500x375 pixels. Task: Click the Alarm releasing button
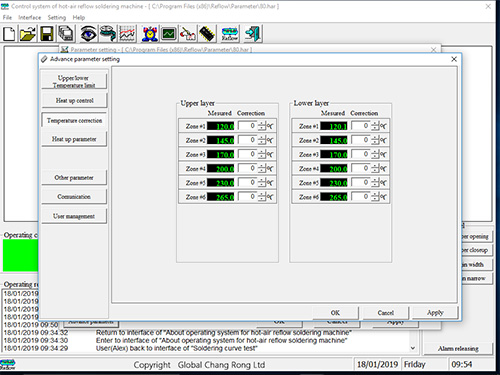(458, 349)
